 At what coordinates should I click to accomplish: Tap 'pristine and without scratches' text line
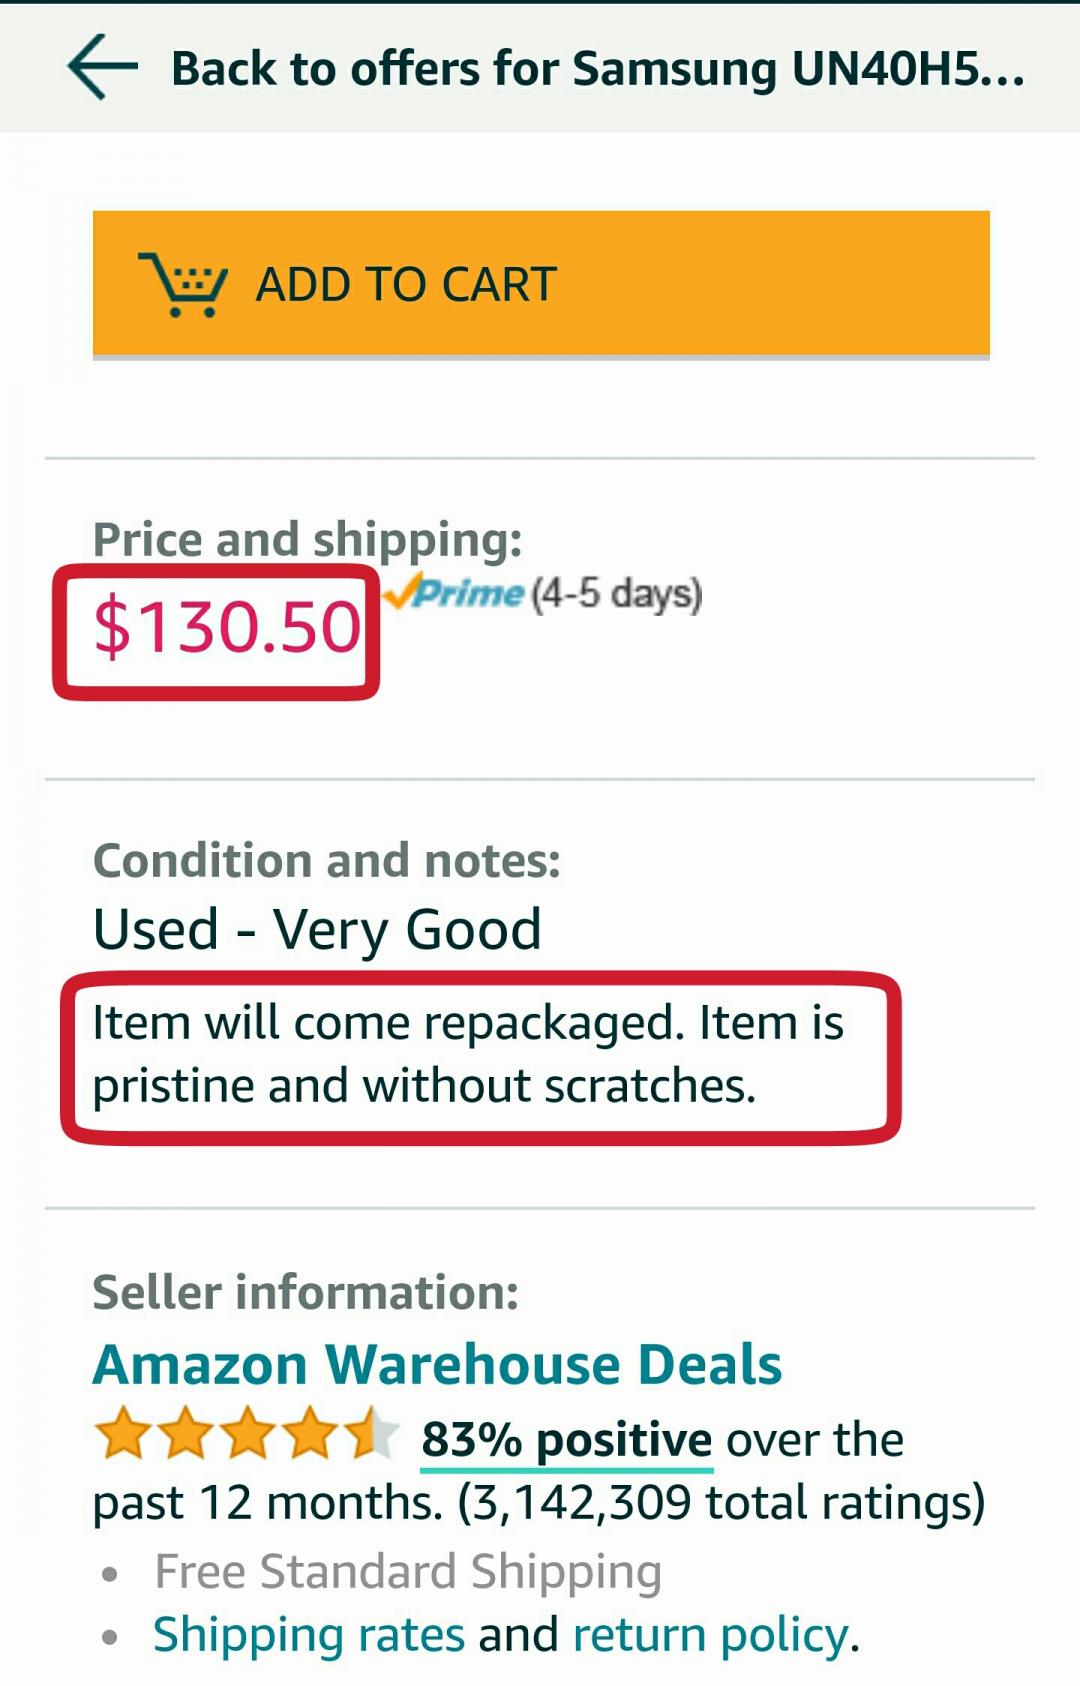pyautogui.click(x=424, y=1086)
